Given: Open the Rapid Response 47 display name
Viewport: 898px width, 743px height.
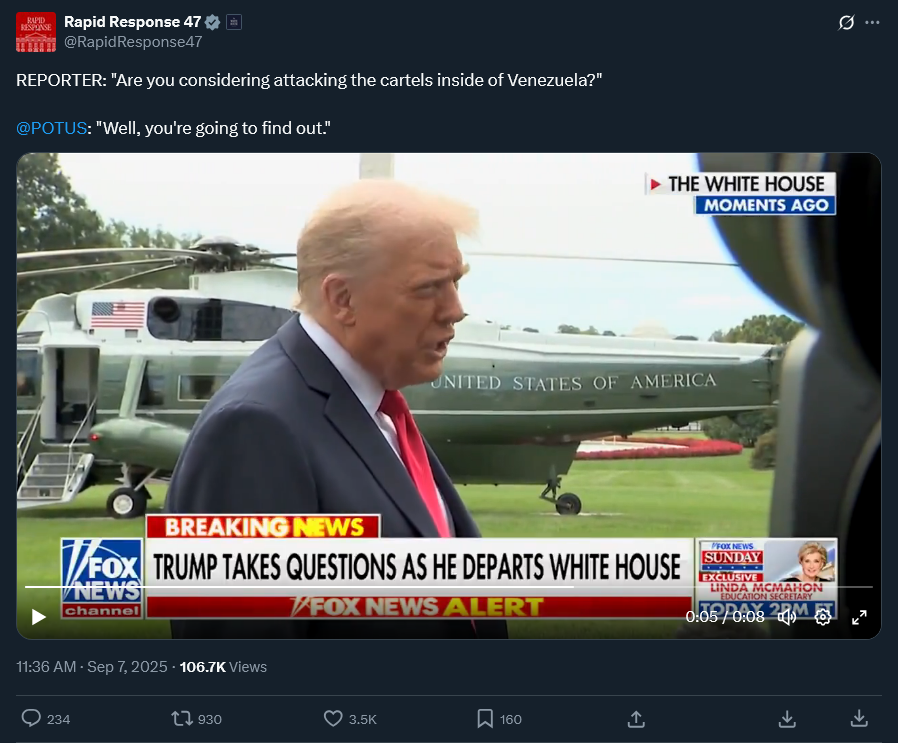Looking at the screenshot, I should tap(132, 22).
